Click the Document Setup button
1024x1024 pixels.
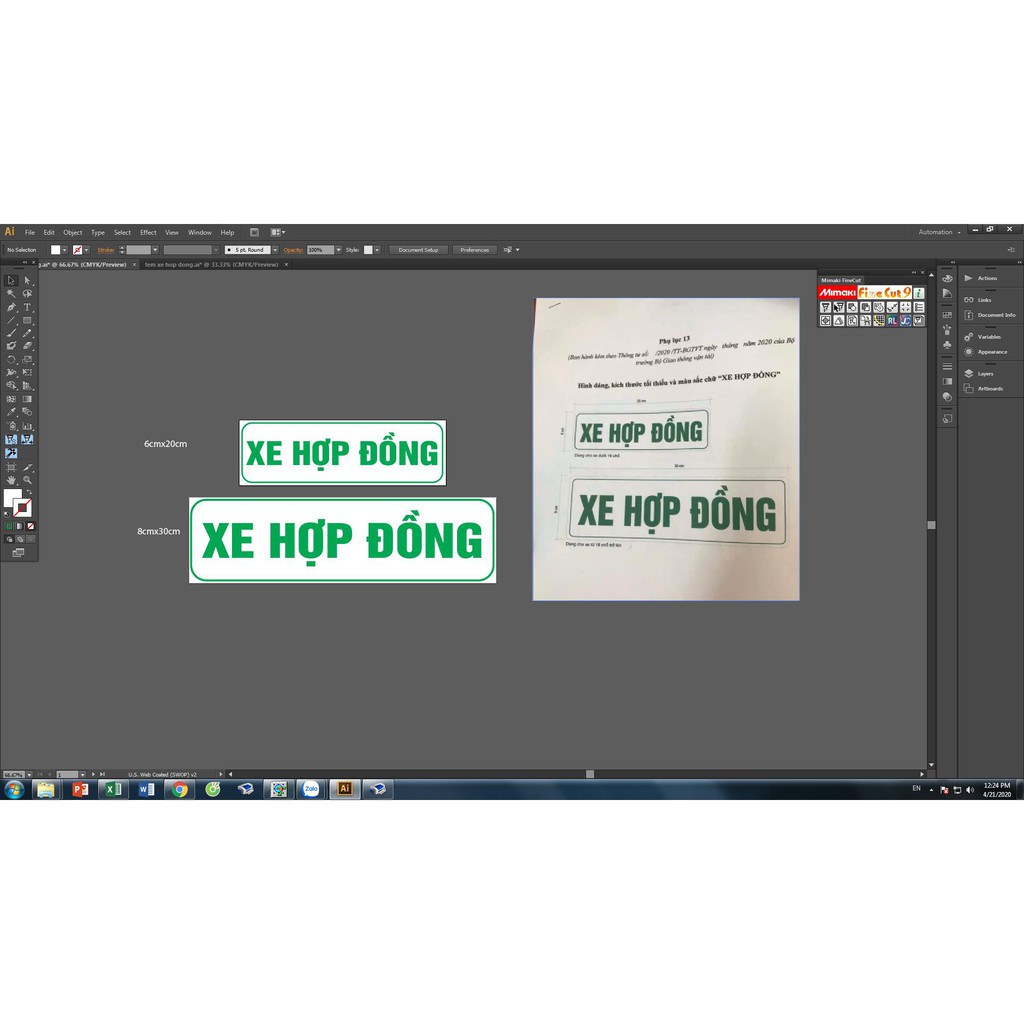point(418,250)
